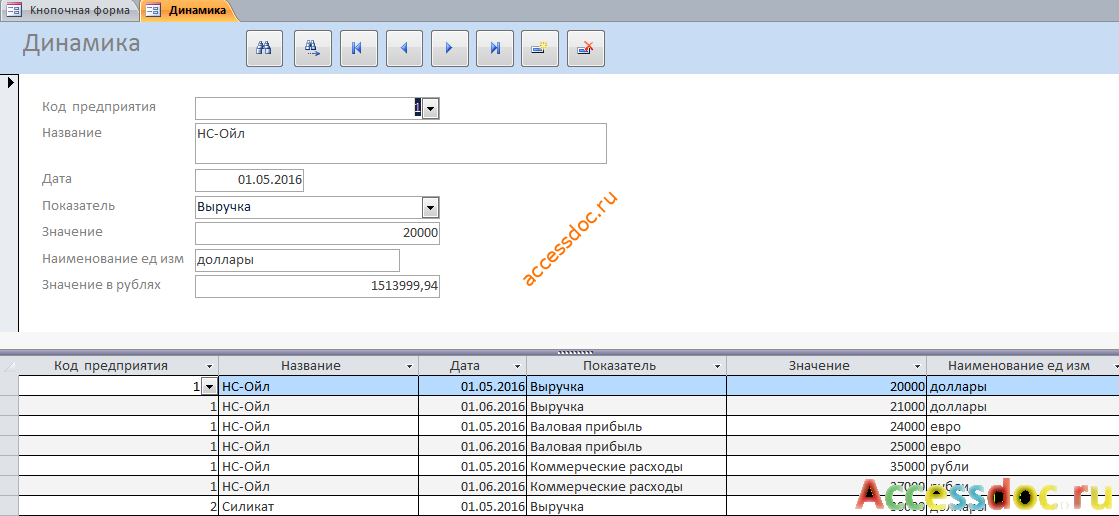Go to the previous record
Screen dimensions: 1119x516
(x=405, y=49)
